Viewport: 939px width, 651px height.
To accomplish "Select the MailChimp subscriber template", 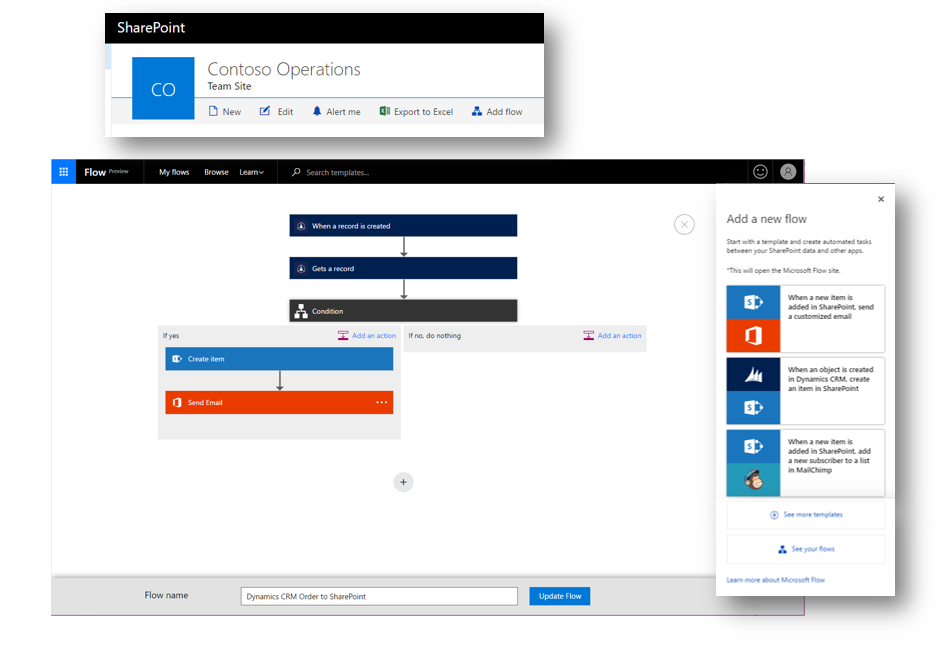I will point(805,465).
